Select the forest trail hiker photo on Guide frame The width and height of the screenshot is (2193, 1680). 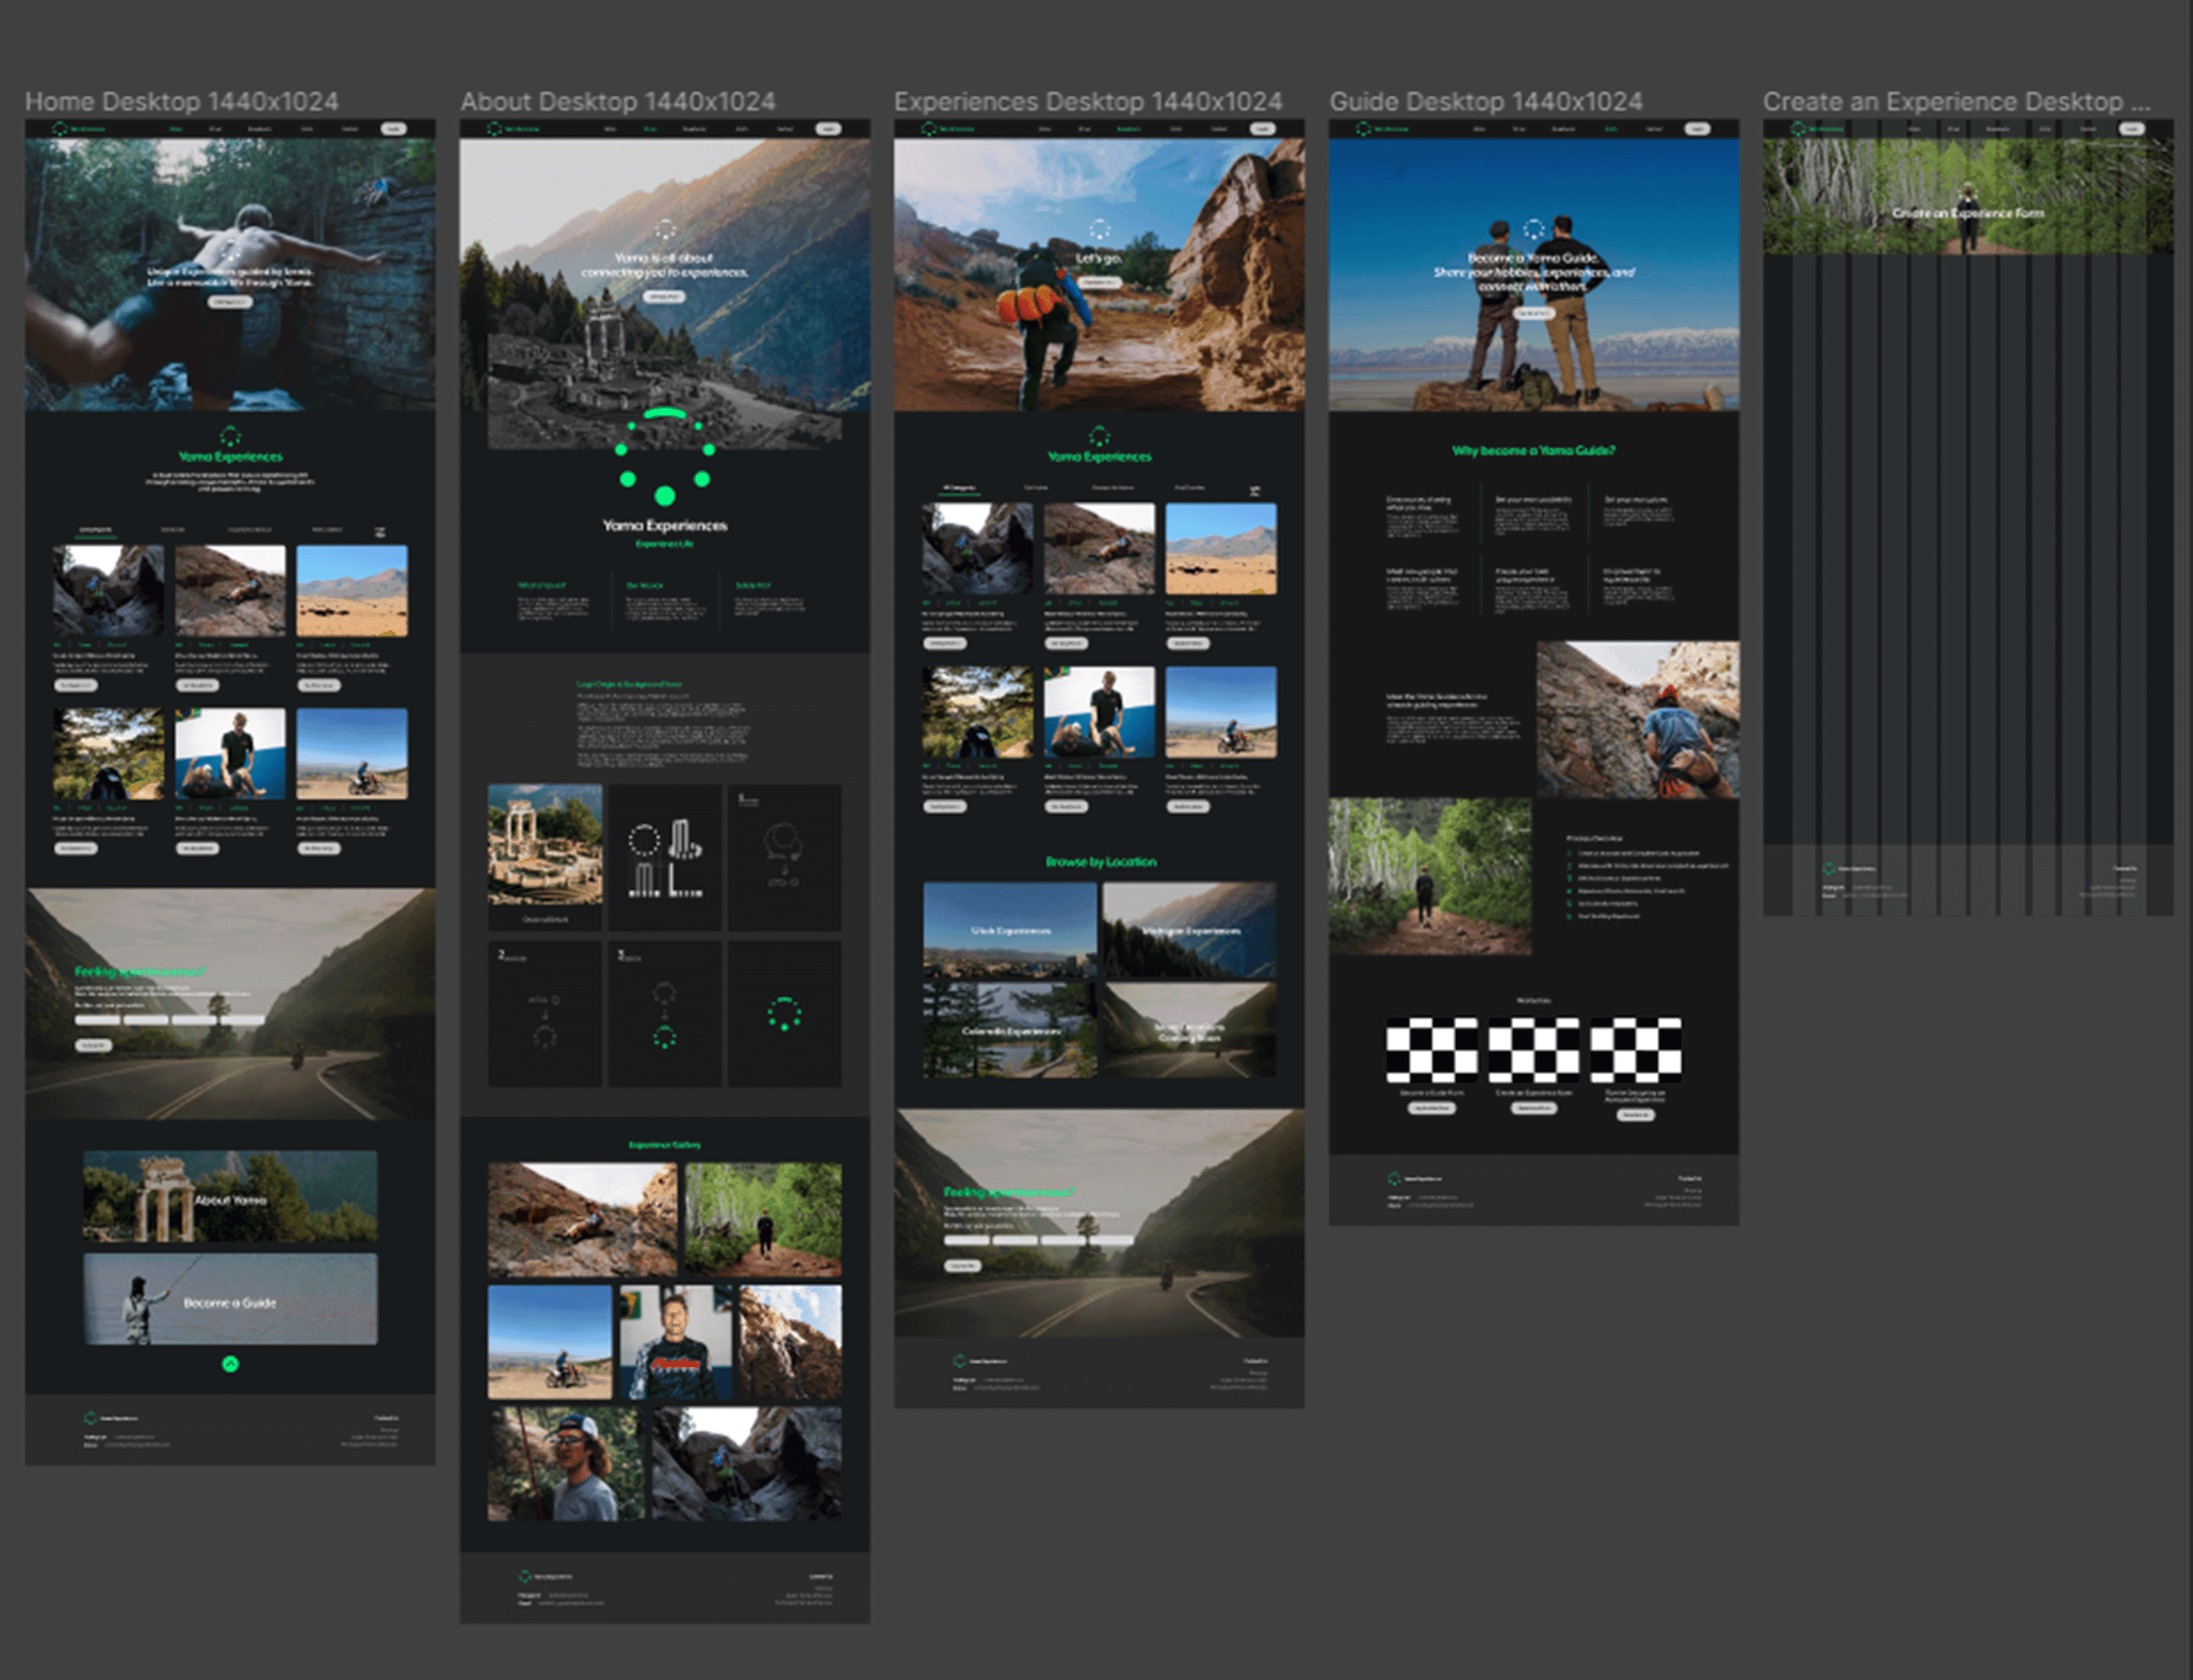tap(1430, 876)
